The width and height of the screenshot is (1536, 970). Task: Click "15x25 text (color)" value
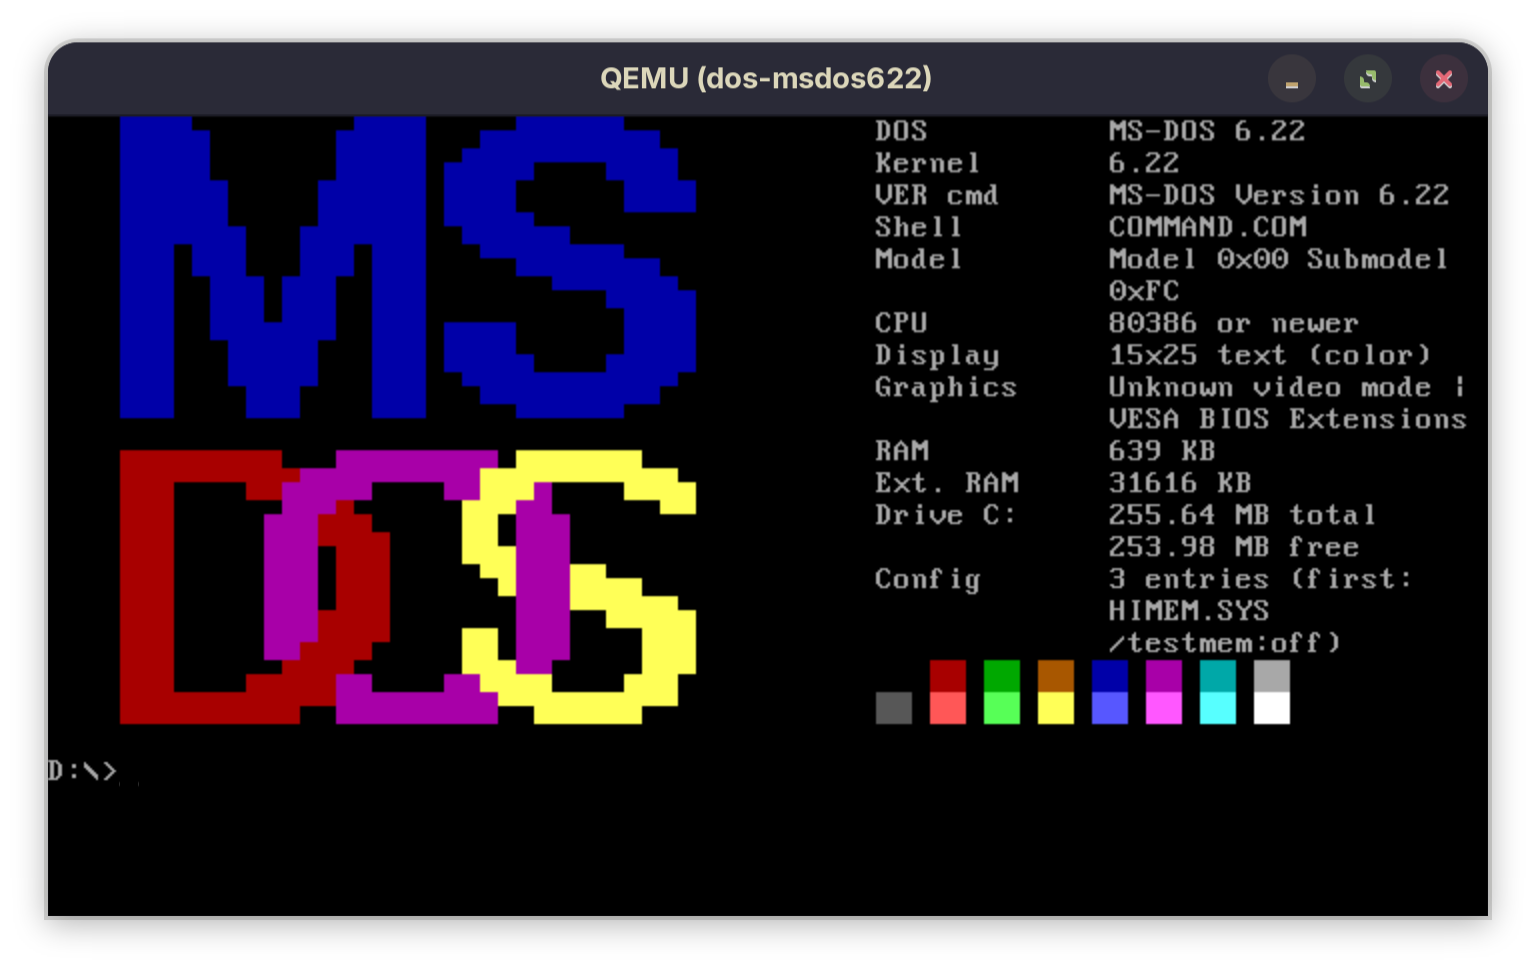pyautogui.click(x=1270, y=355)
